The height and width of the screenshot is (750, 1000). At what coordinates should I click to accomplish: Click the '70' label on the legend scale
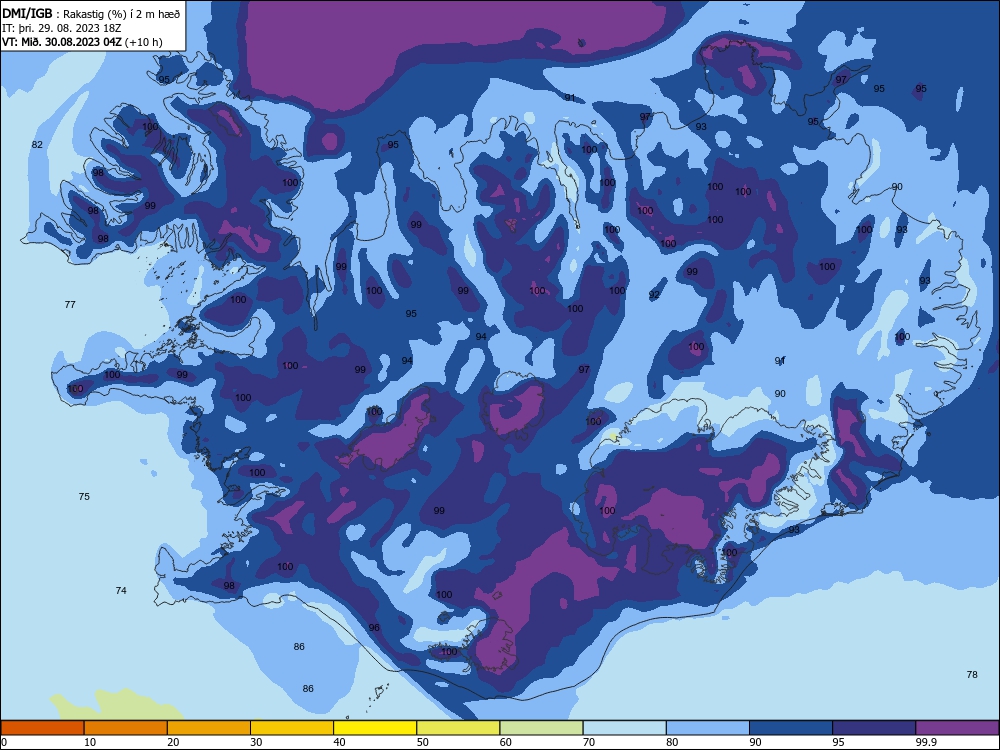coord(589,742)
